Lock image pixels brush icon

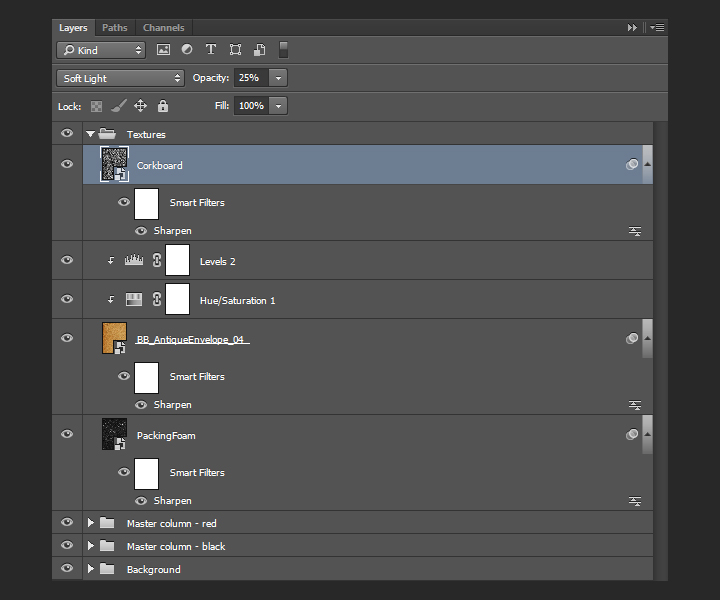coord(119,106)
